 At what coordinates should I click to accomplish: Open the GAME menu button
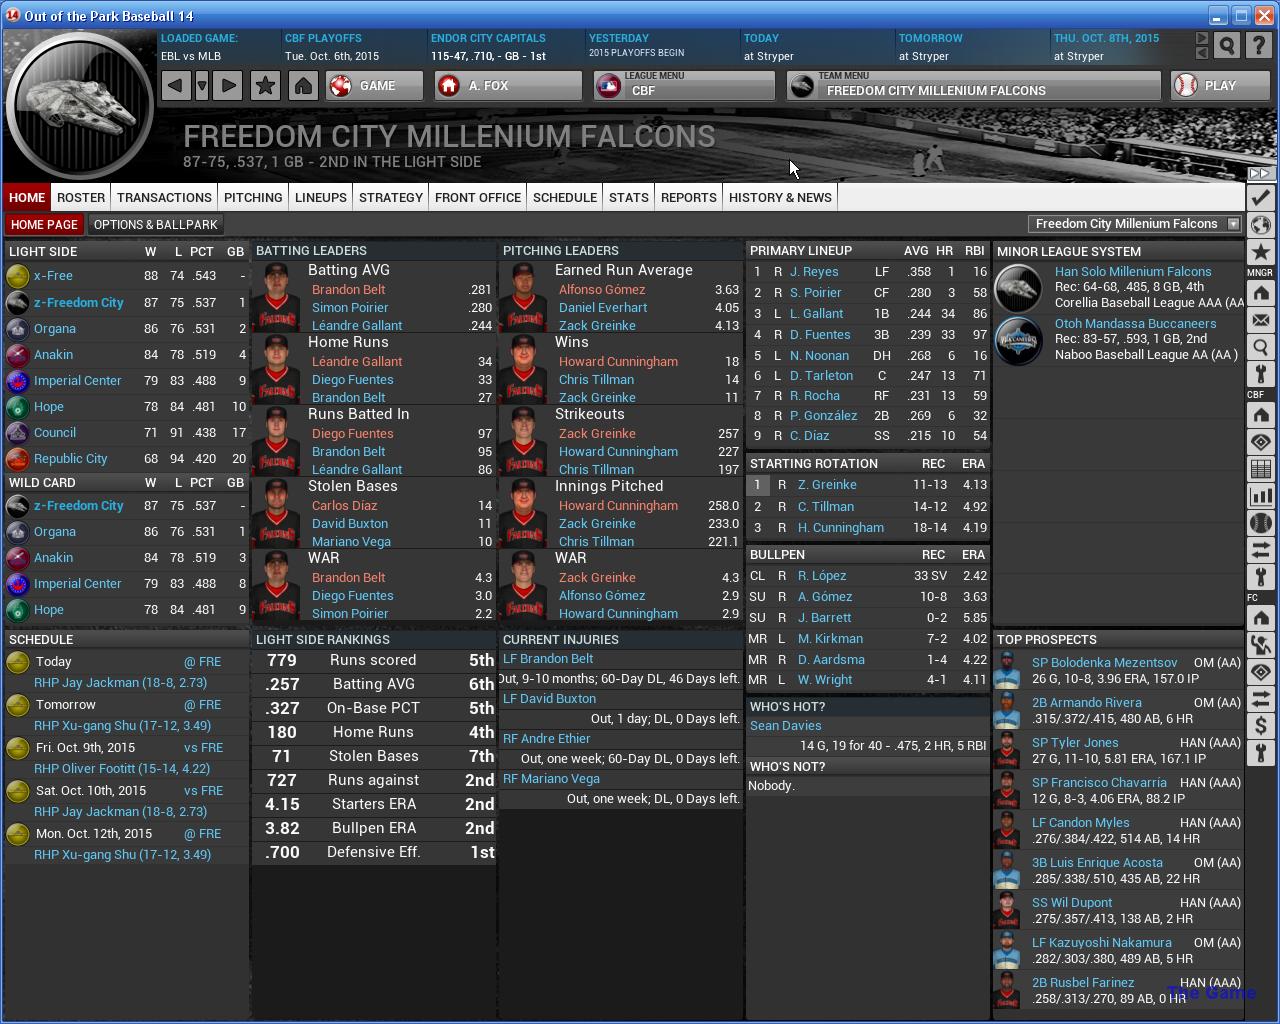tap(375, 86)
